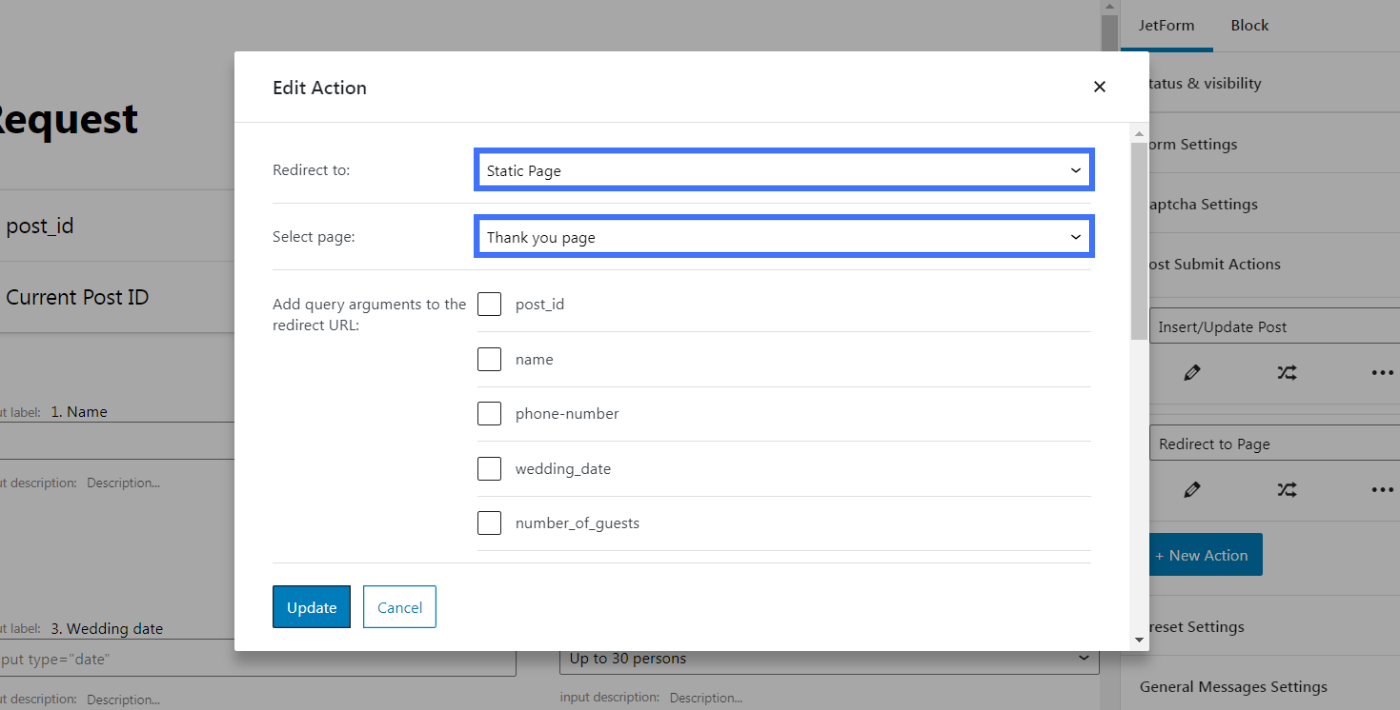
Task: Edit the Insert/Update Post action with pencil icon
Action: click(1192, 372)
